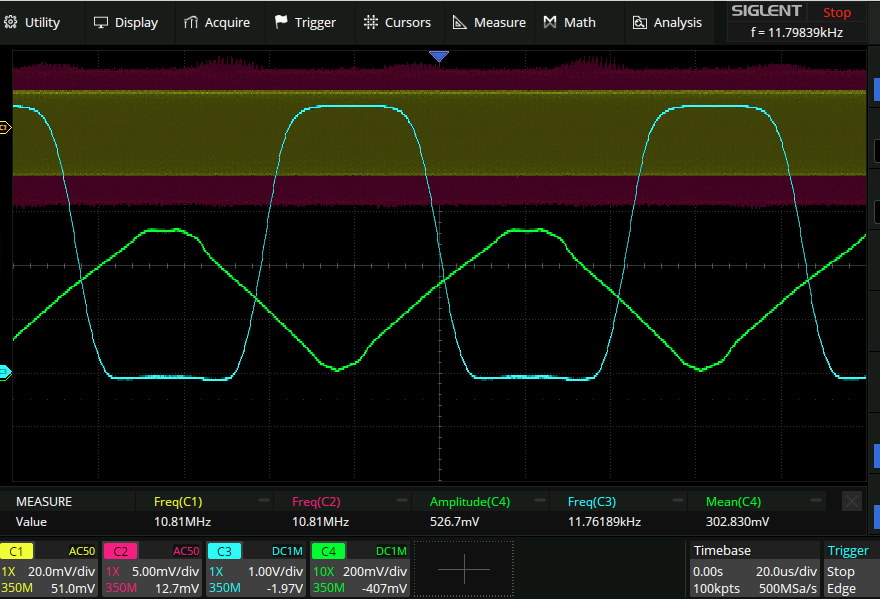Toggle channel C1 label box
Image resolution: width=880 pixels, height=599 pixels.
pos(17,551)
